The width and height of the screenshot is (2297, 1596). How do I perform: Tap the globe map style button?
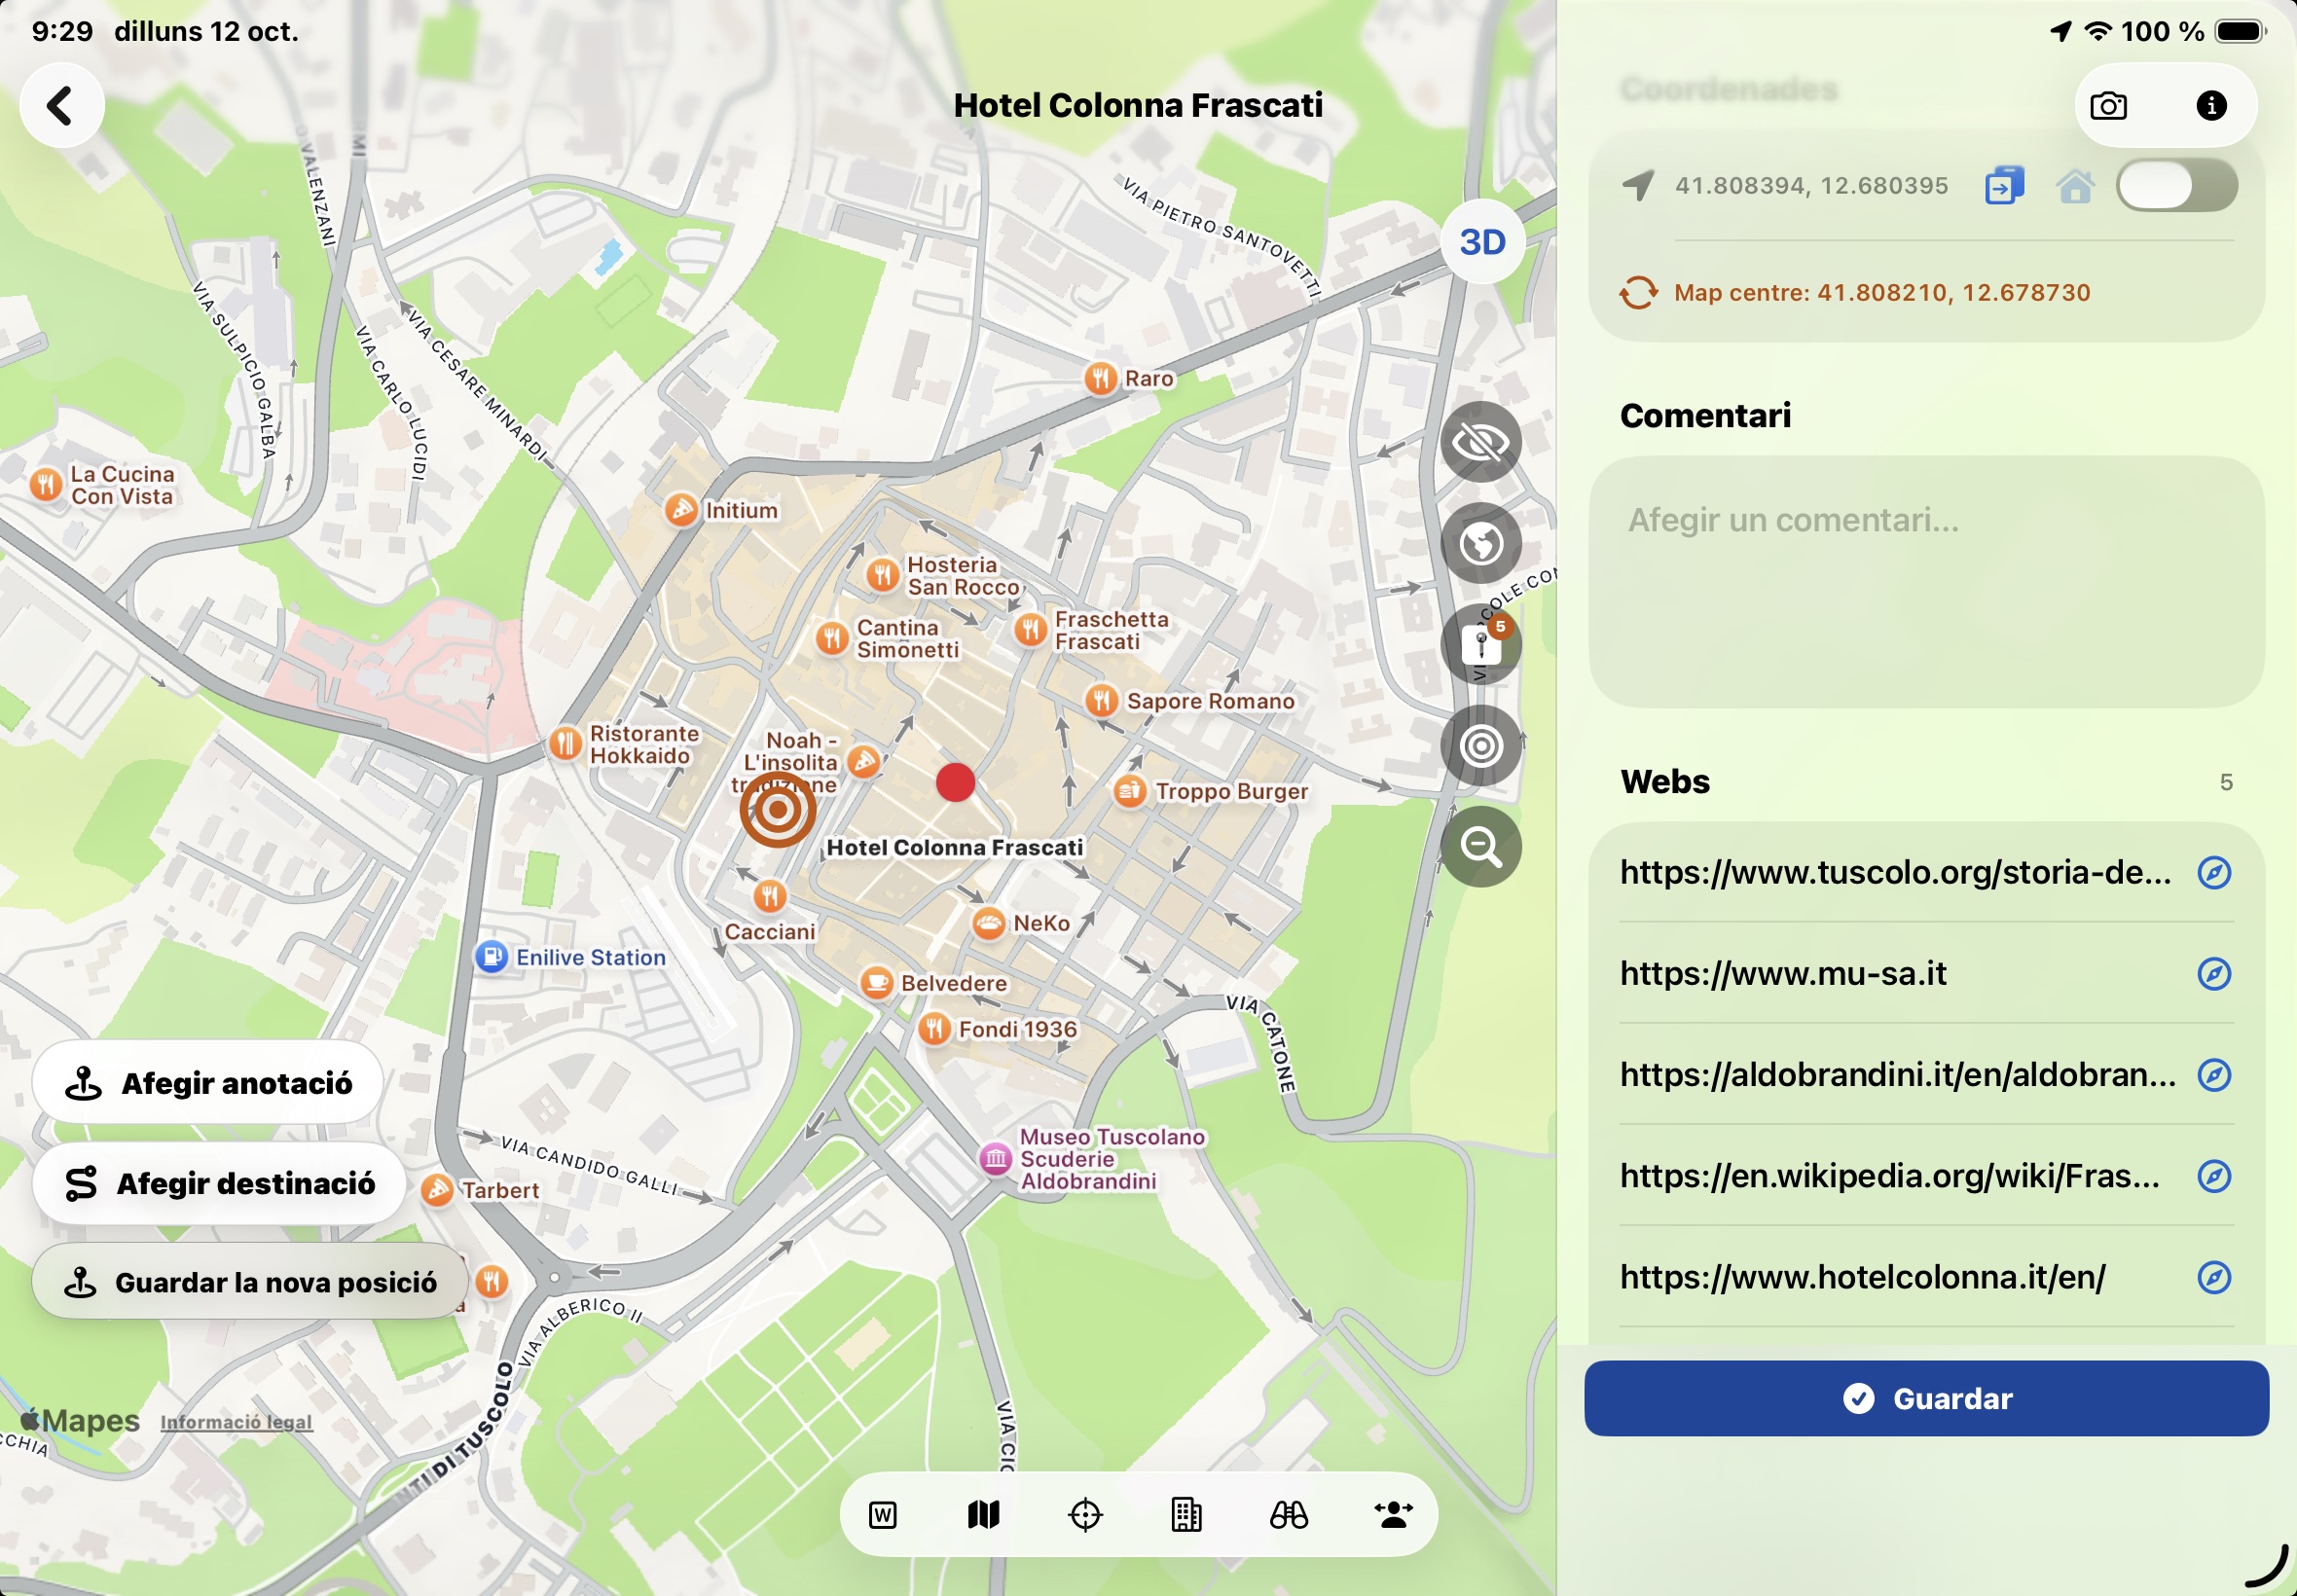click(x=1481, y=543)
